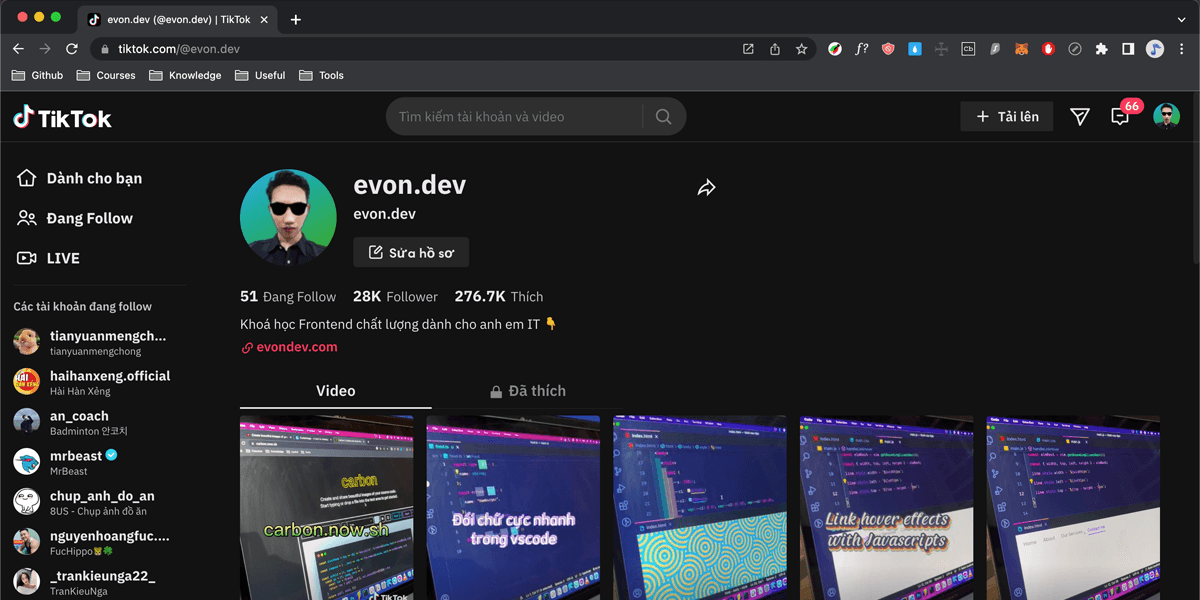The width and height of the screenshot is (1200, 600).
Task: Select the evon.dev TikTok browser tab
Action: click(x=178, y=19)
